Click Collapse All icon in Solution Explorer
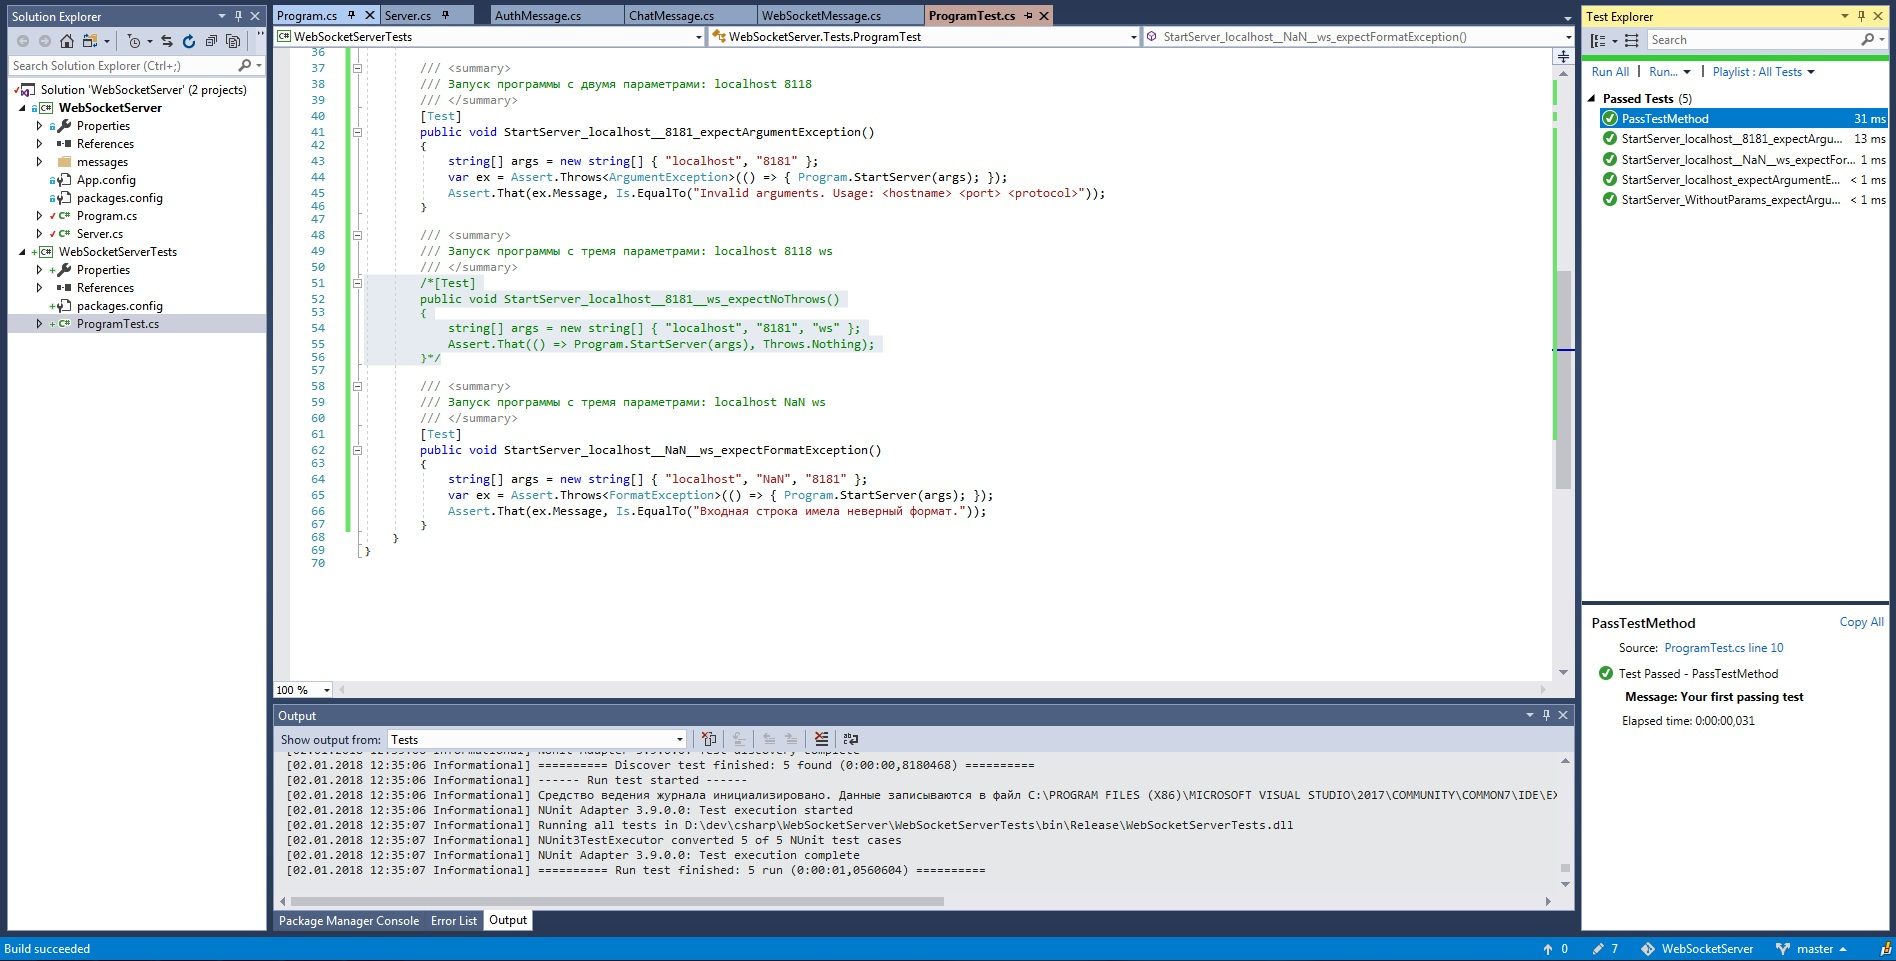1896x961 pixels. tap(211, 41)
